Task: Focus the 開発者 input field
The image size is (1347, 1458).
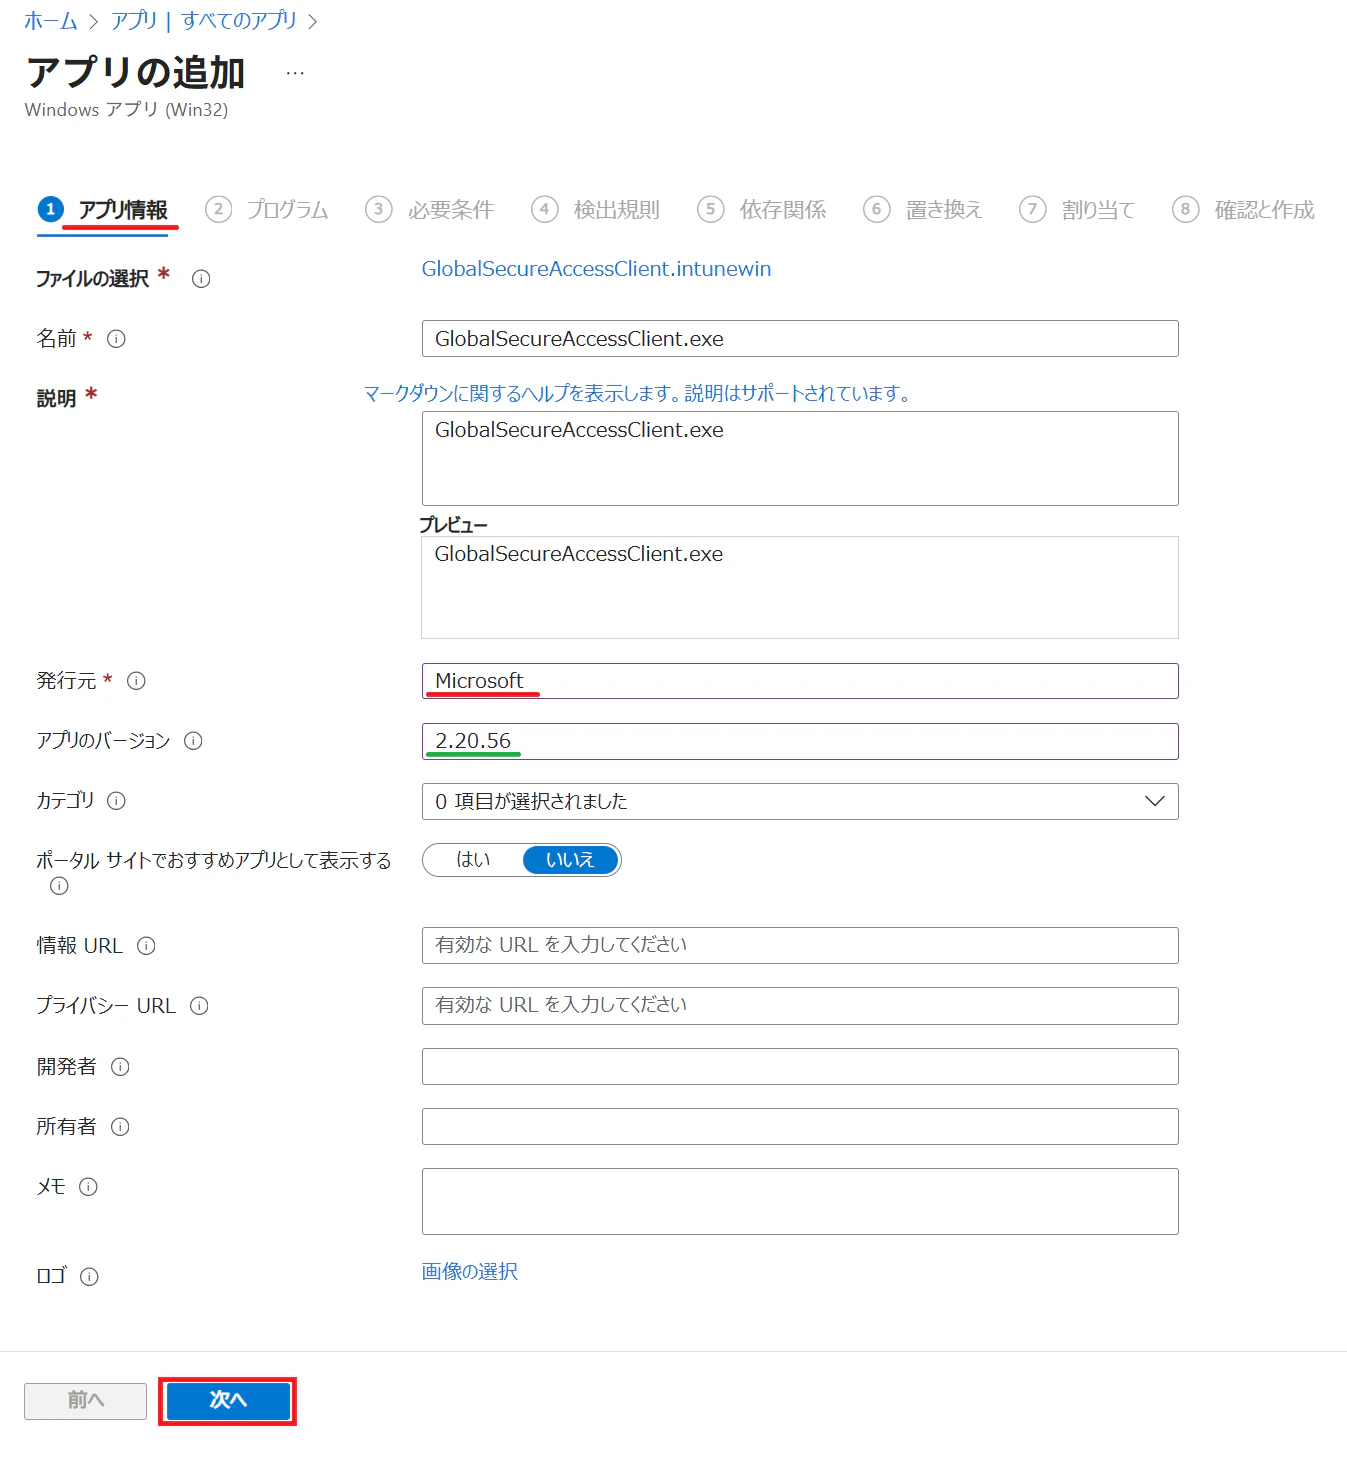Action: (x=800, y=1067)
